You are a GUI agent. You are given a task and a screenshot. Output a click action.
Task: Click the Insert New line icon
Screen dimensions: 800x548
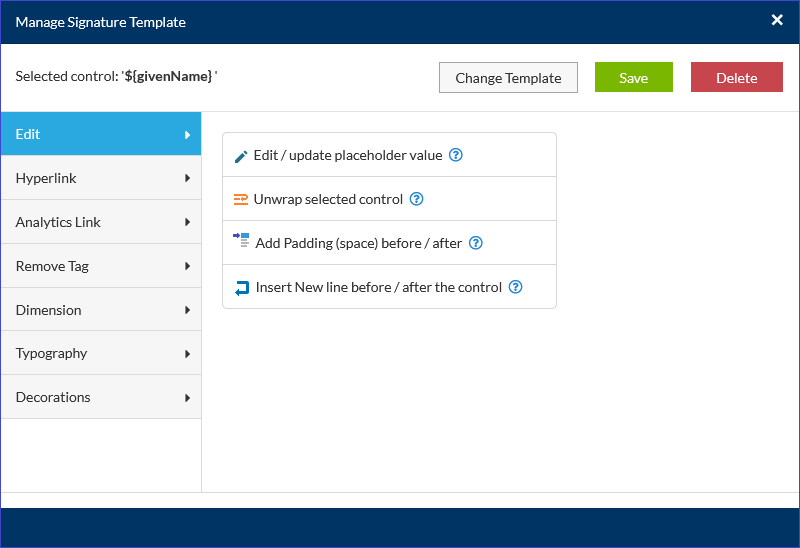(x=241, y=288)
